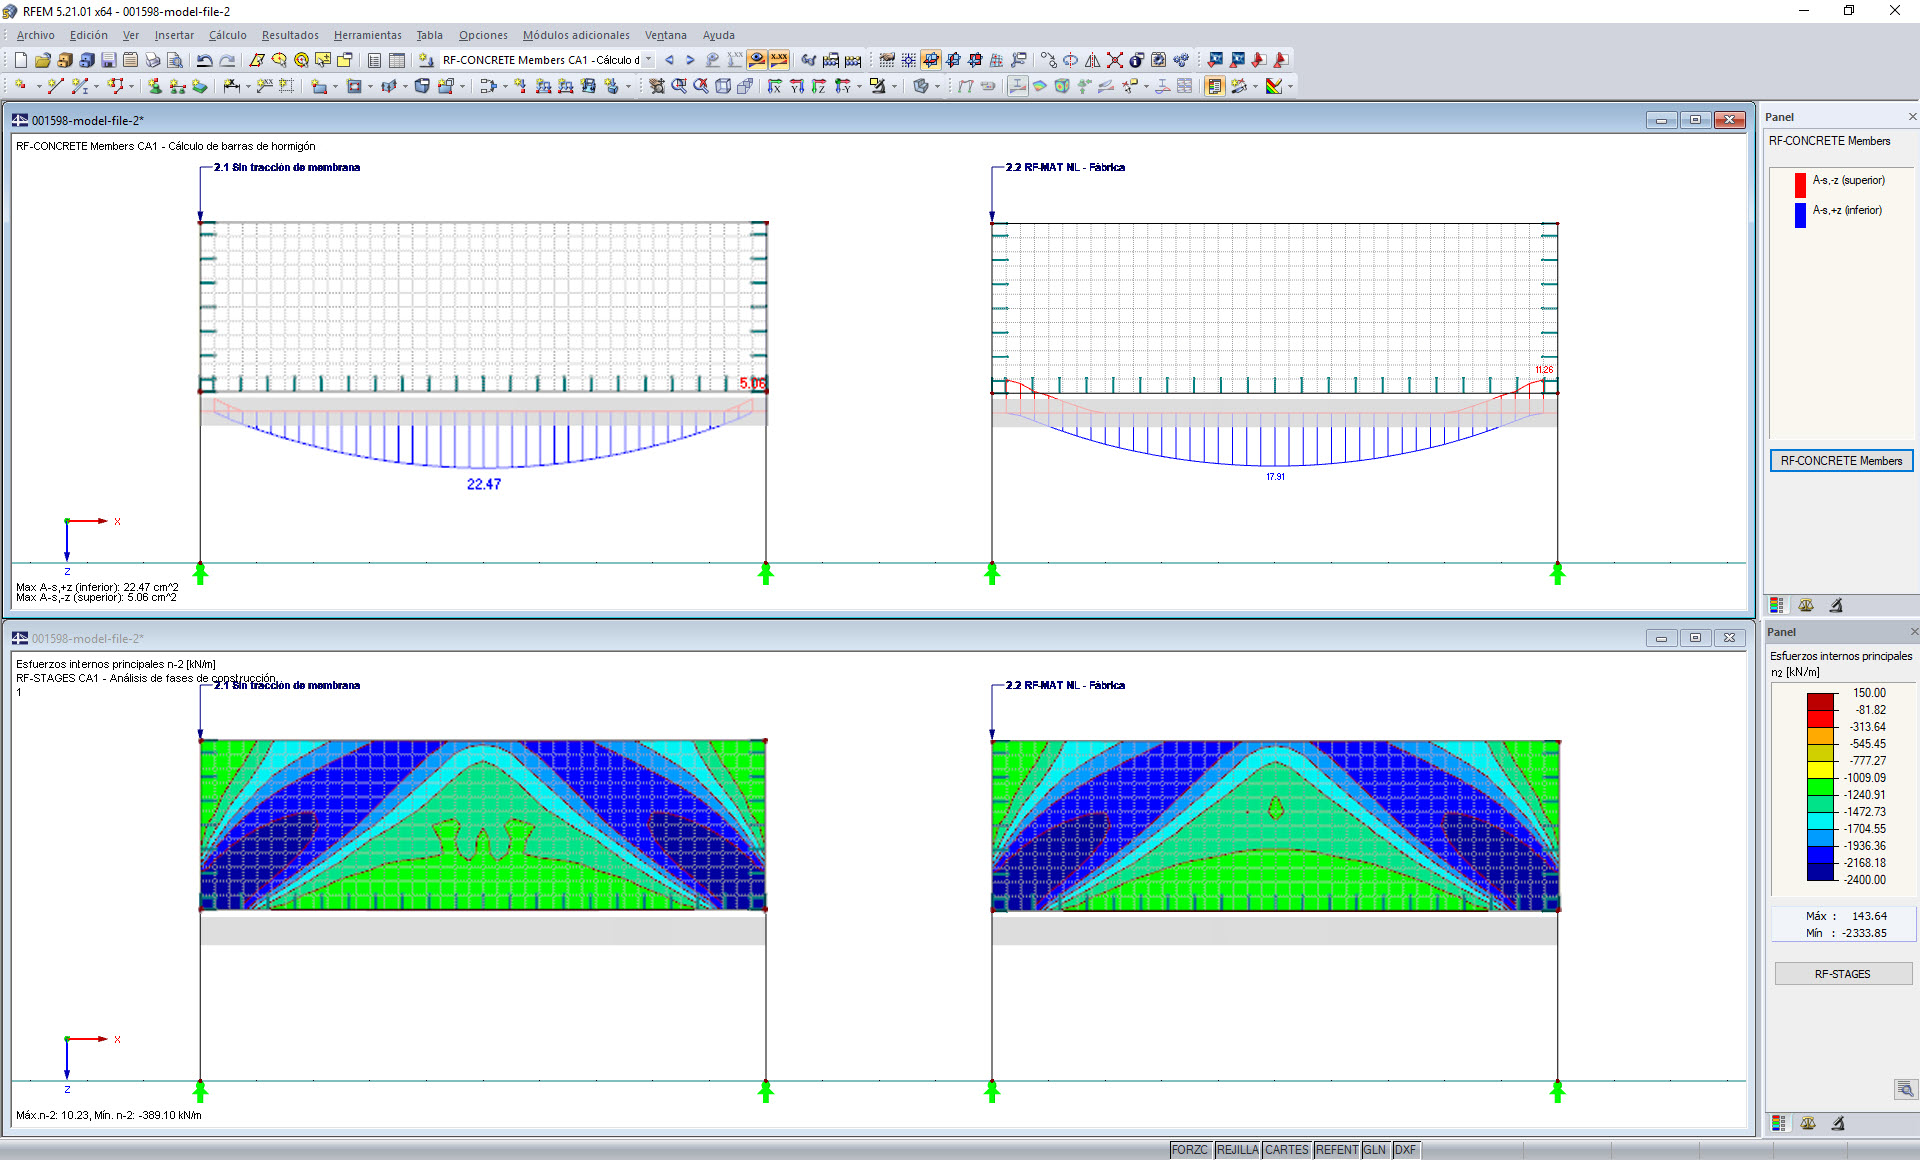Go to next load case arrow
Viewport: 1920px width, 1160px height.
(x=690, y=60)
